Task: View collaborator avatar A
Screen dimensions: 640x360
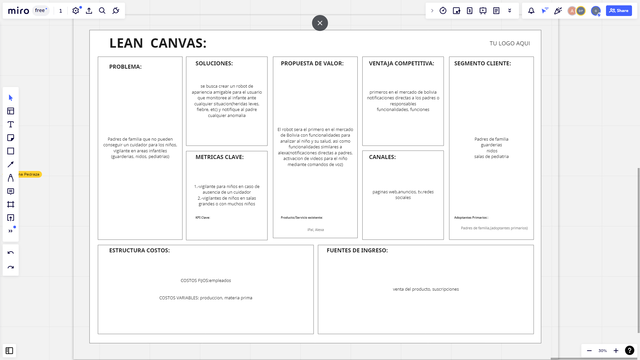Action: click(x=571, y=11)
